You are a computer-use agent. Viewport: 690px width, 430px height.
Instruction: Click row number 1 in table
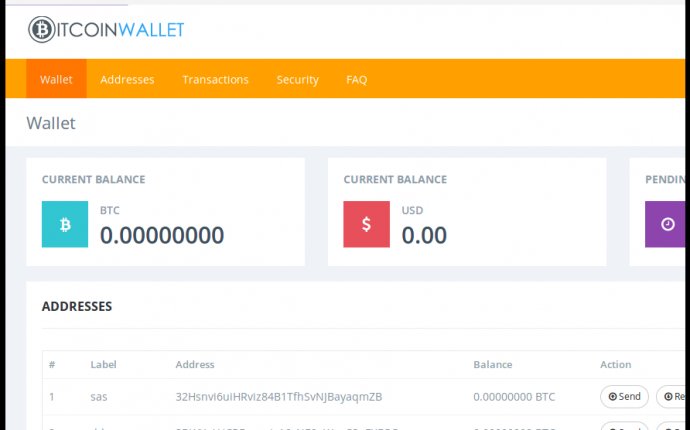[52, 397]
